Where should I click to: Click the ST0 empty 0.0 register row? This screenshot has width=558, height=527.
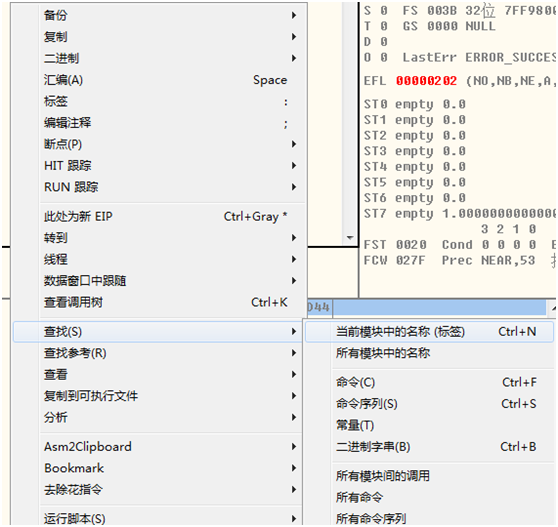click(x=415, y=104)
